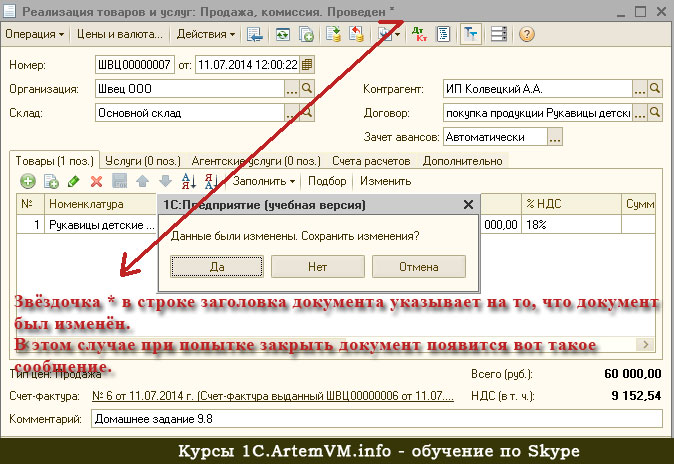This screenshot has height=464, width=674.
Task: Open the Операция dropdown menu
Action: [34, 34]
